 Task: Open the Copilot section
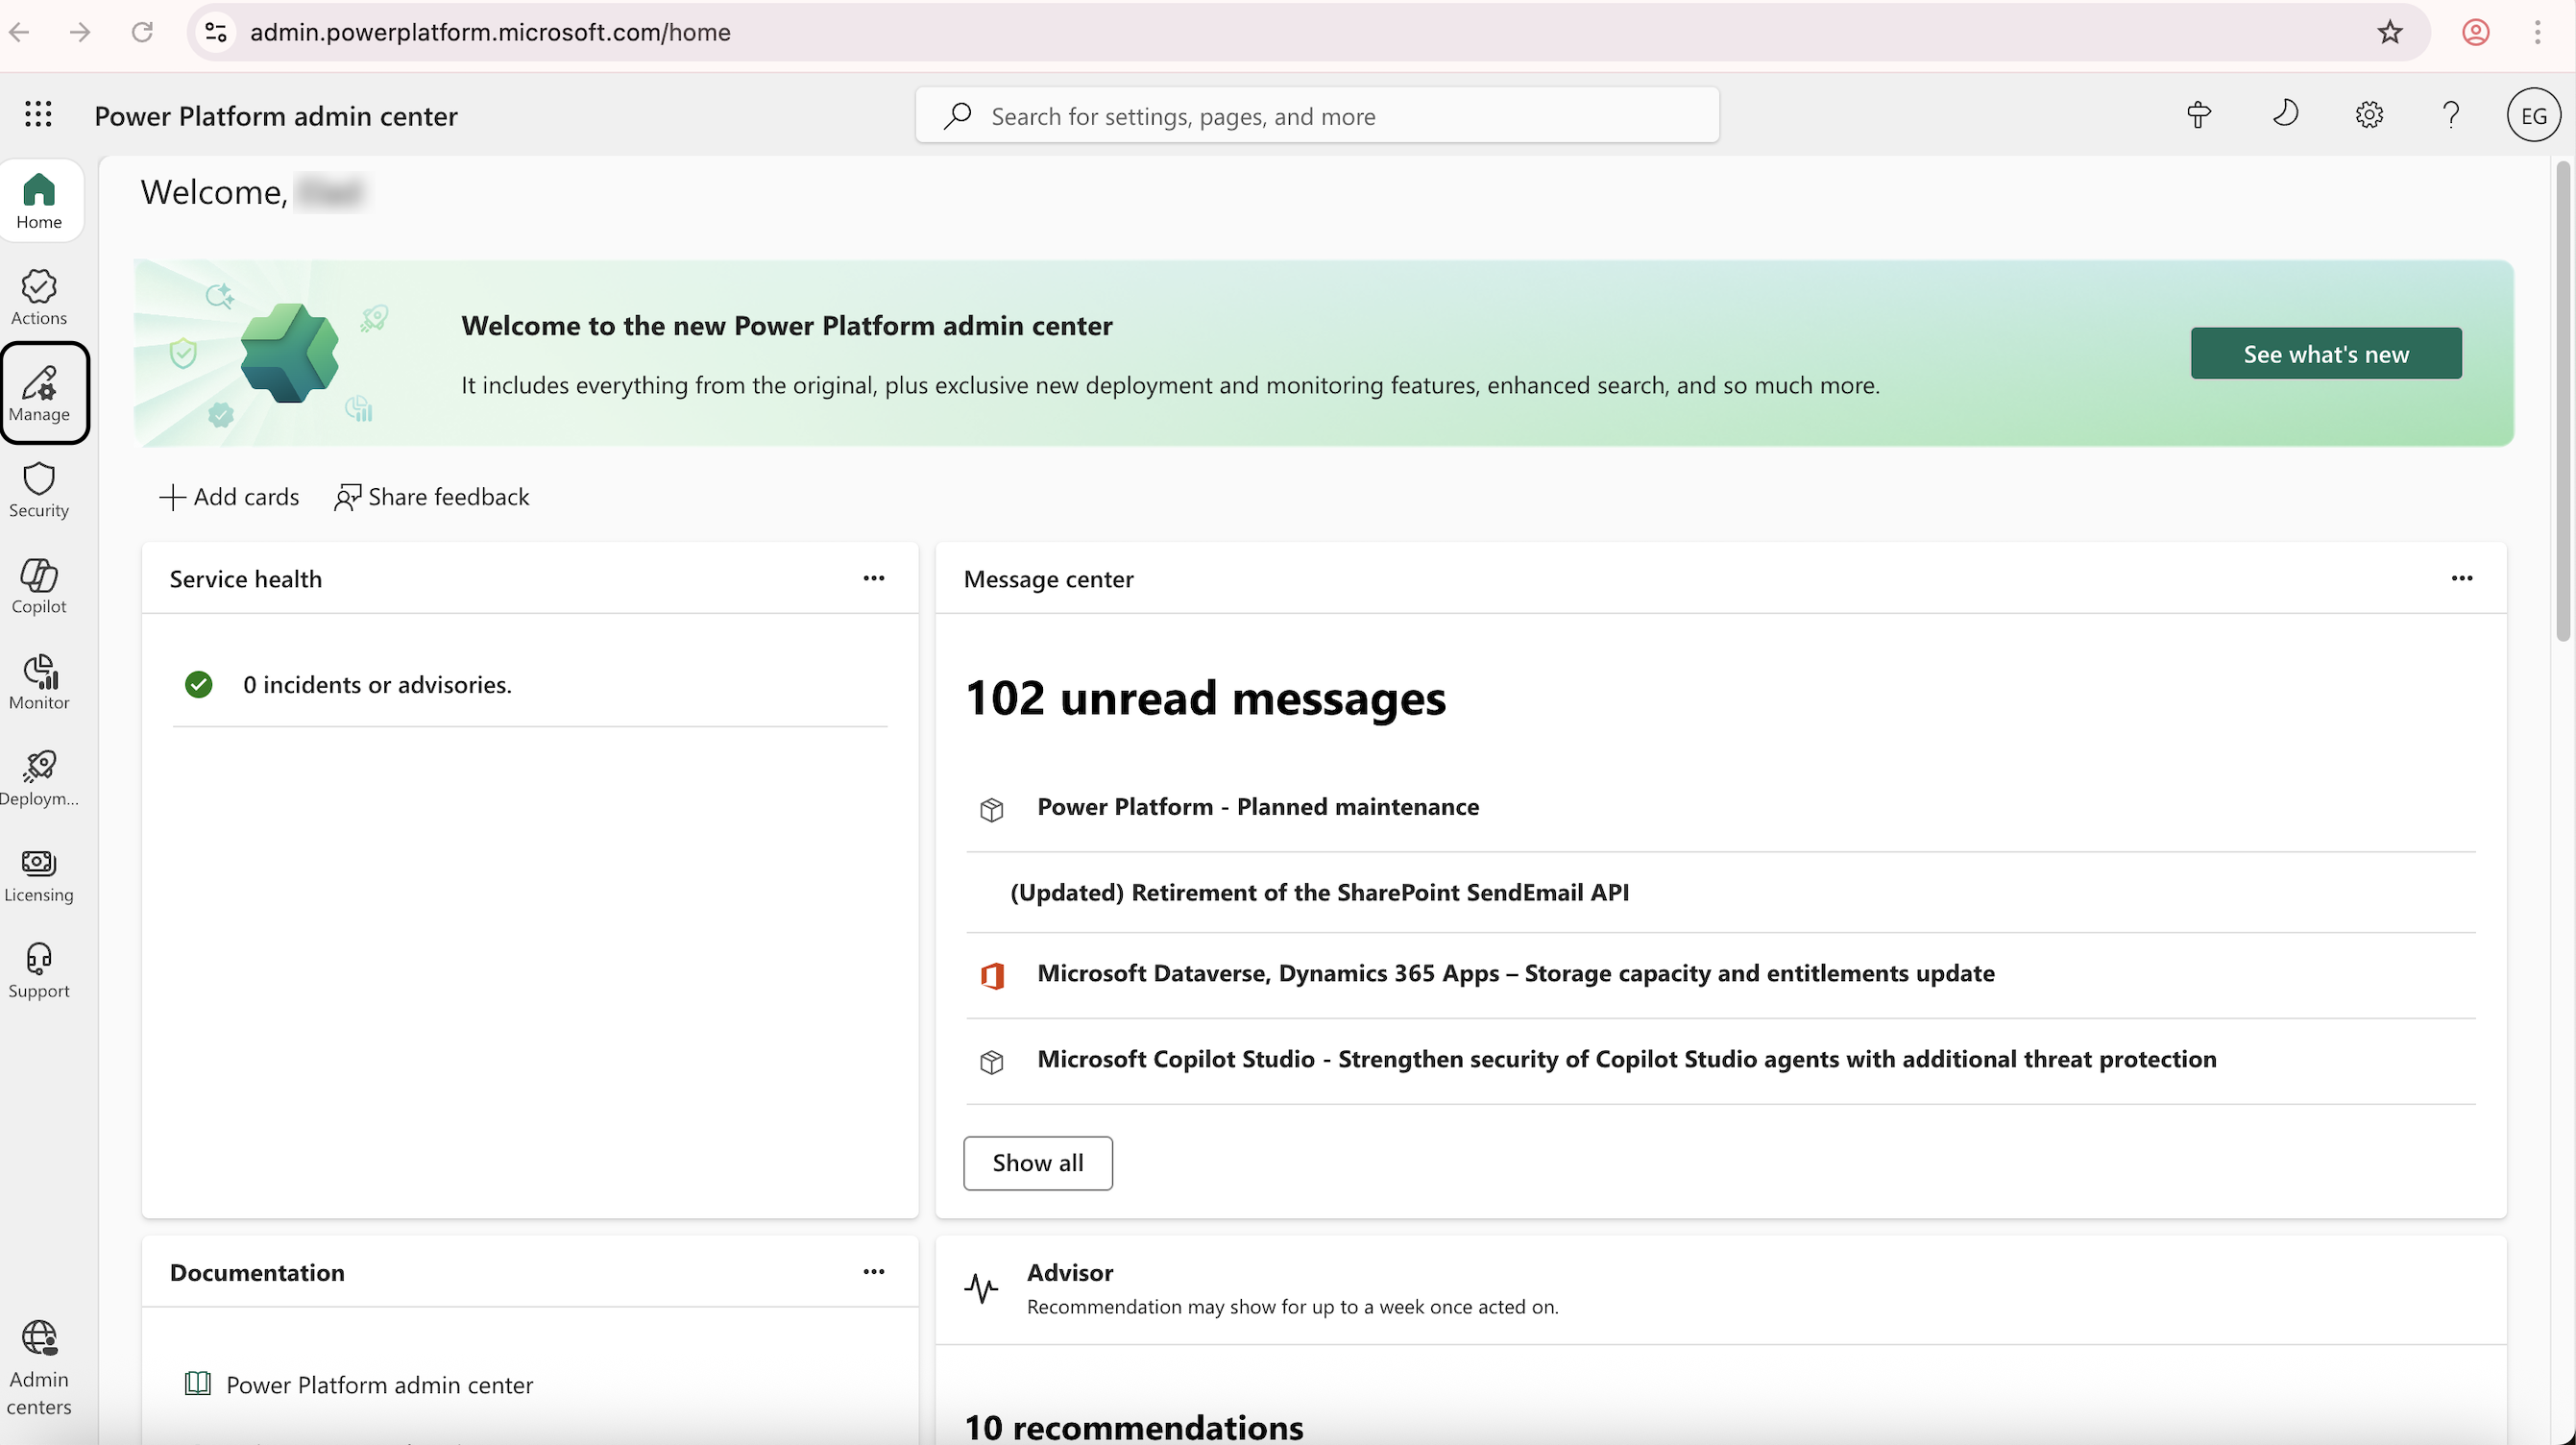[39, 586]
